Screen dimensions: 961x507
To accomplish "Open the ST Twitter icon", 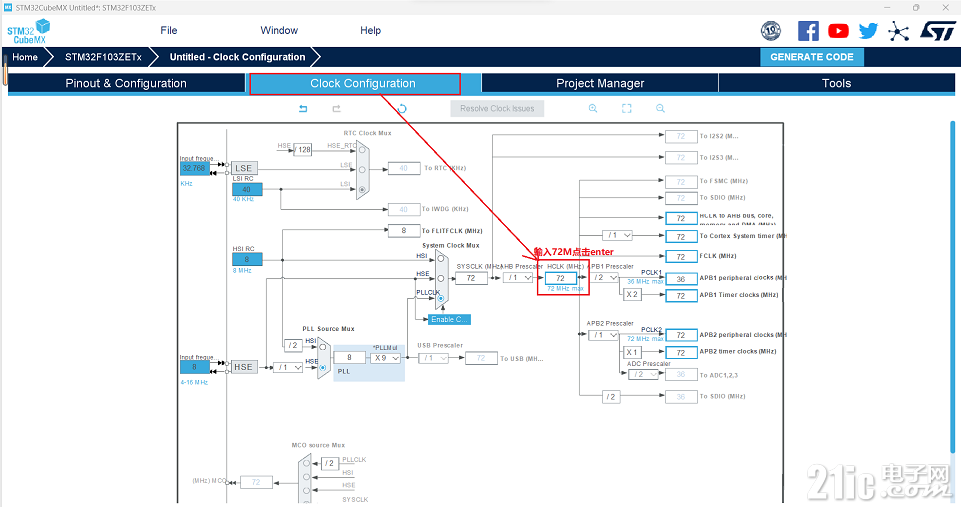I will 868,31.
